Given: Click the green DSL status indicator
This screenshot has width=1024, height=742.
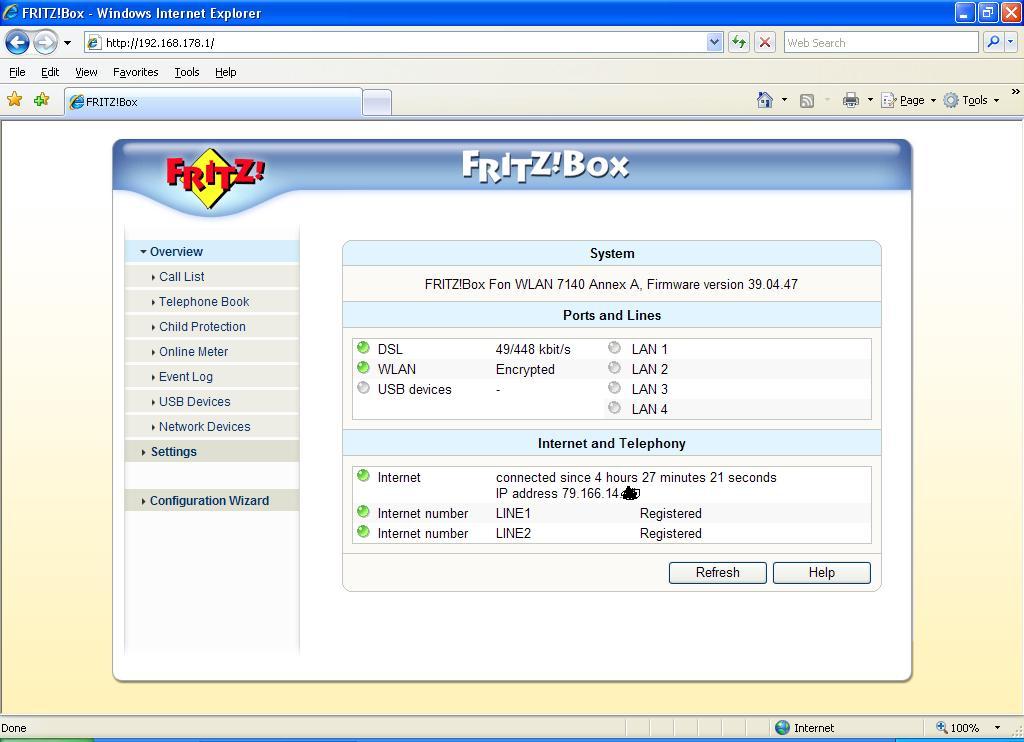Looking at the screenshot, I should 364,347.
